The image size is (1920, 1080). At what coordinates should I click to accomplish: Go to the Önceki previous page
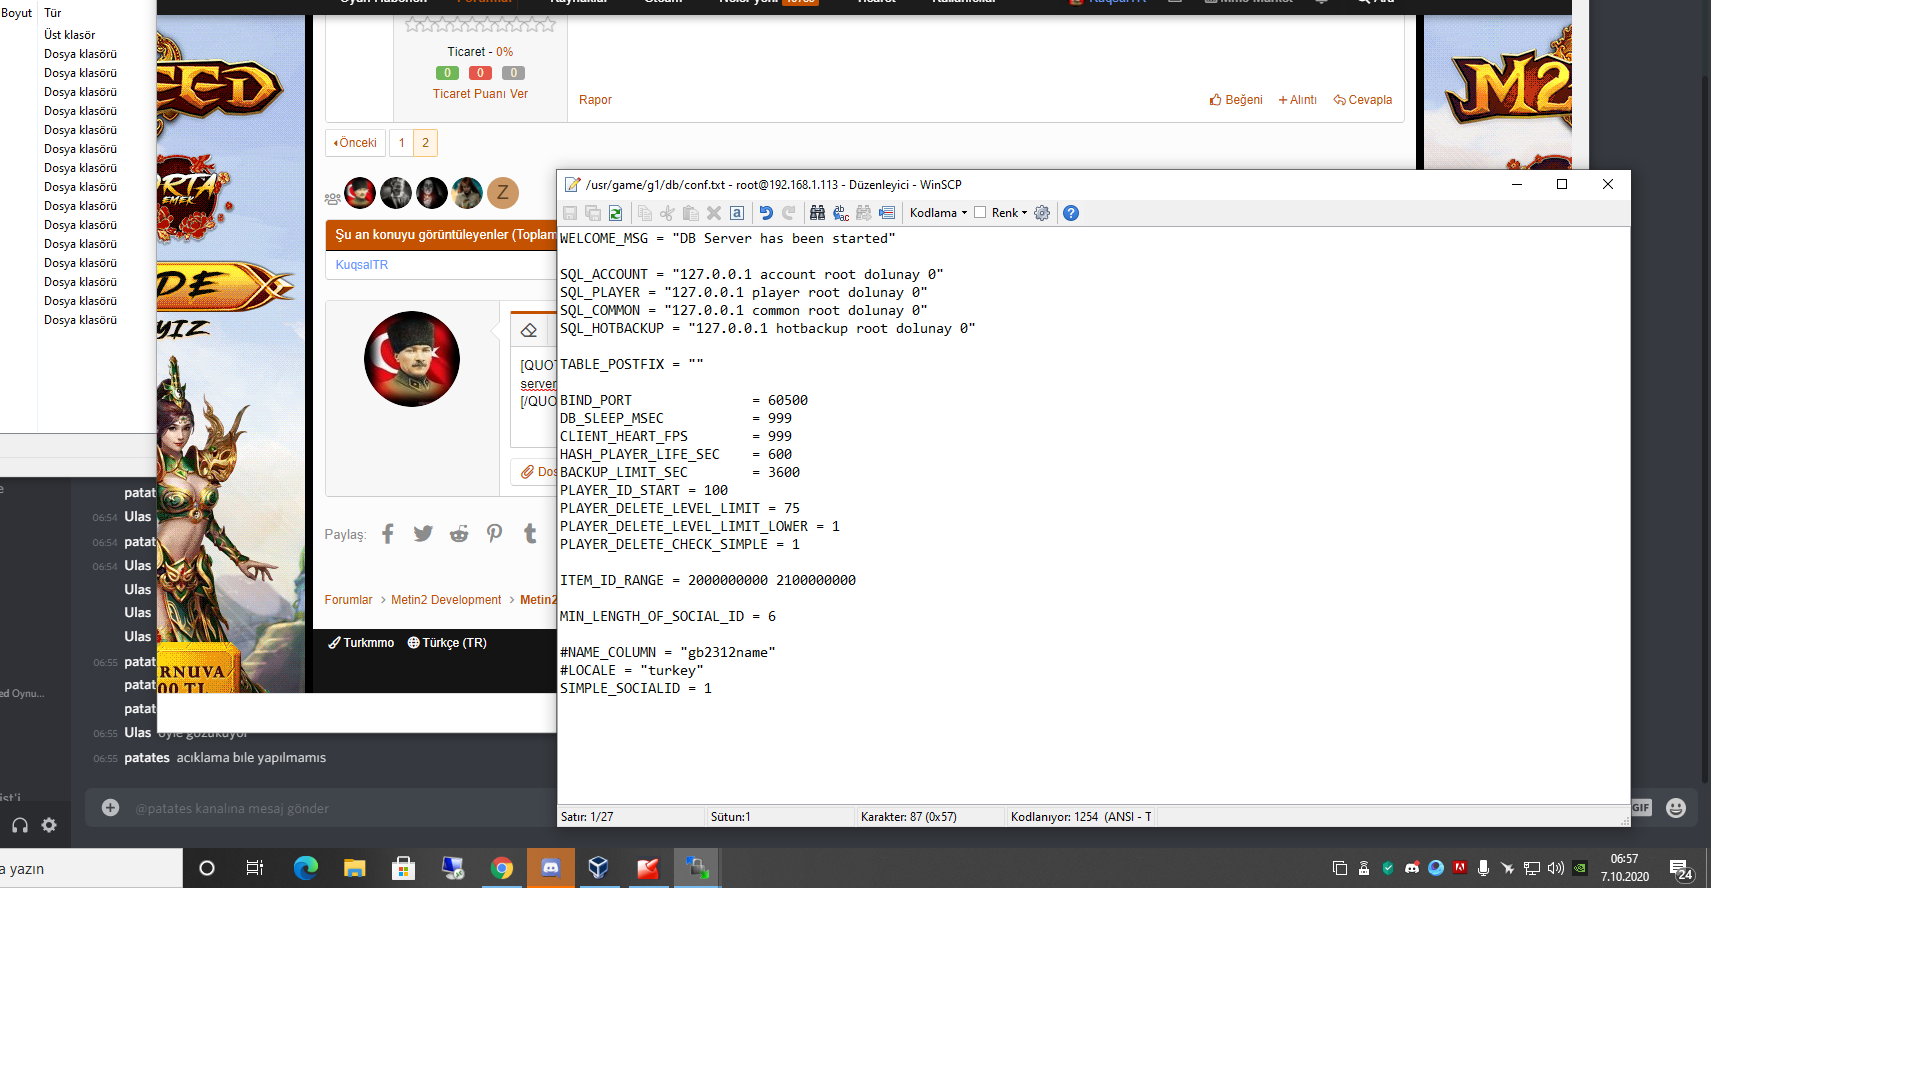point(355,143)
